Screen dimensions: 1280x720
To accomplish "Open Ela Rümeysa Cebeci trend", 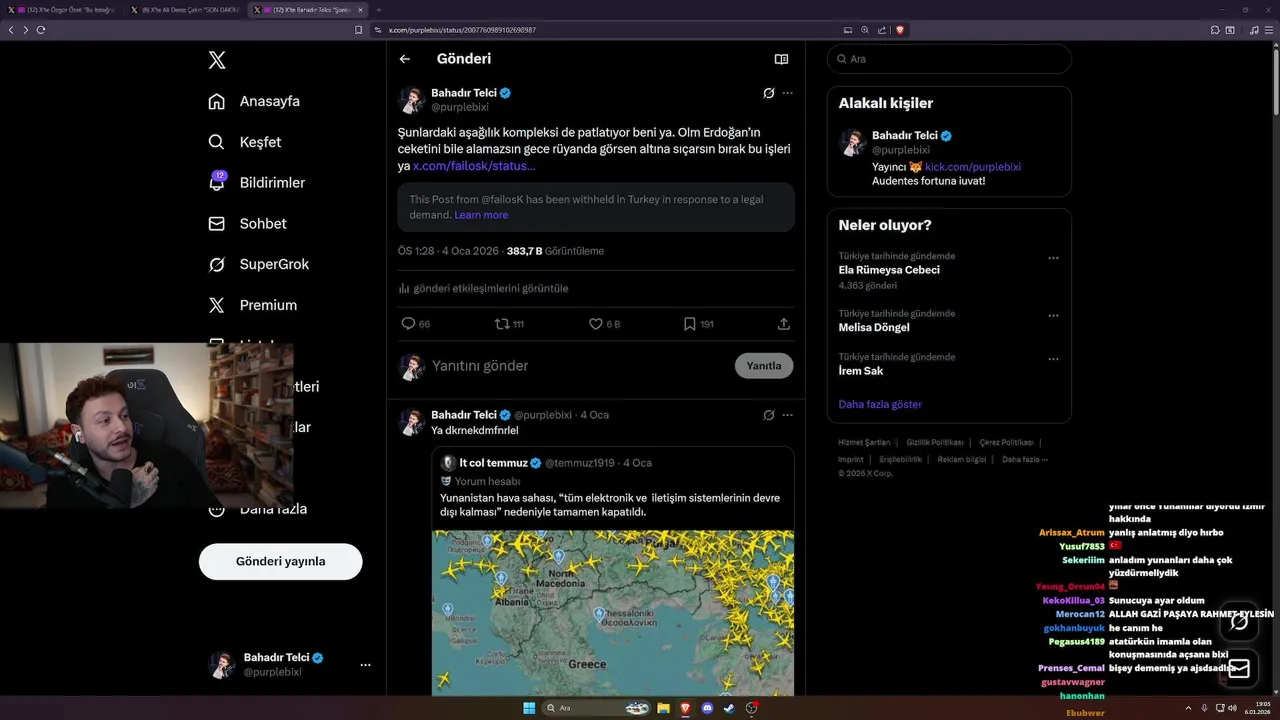I will [x=889, y=270].
